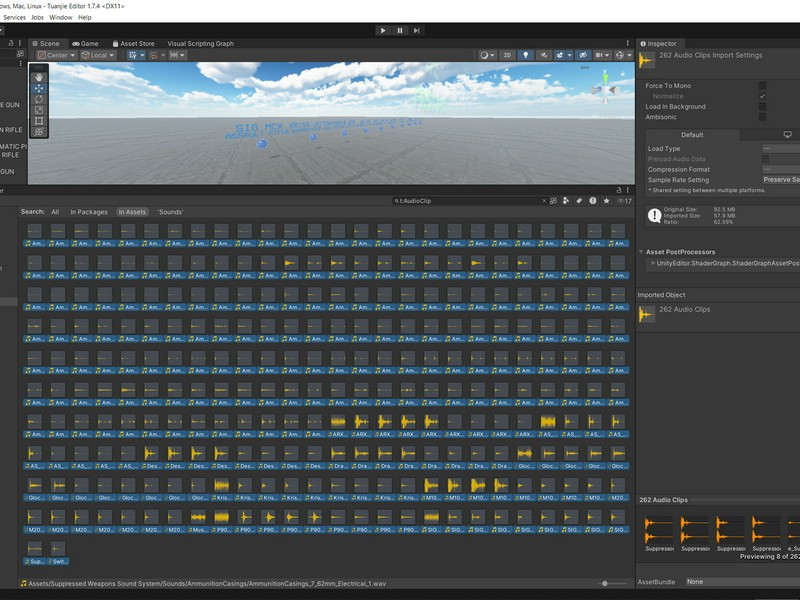Select the Scale tool

pos(39,110)
